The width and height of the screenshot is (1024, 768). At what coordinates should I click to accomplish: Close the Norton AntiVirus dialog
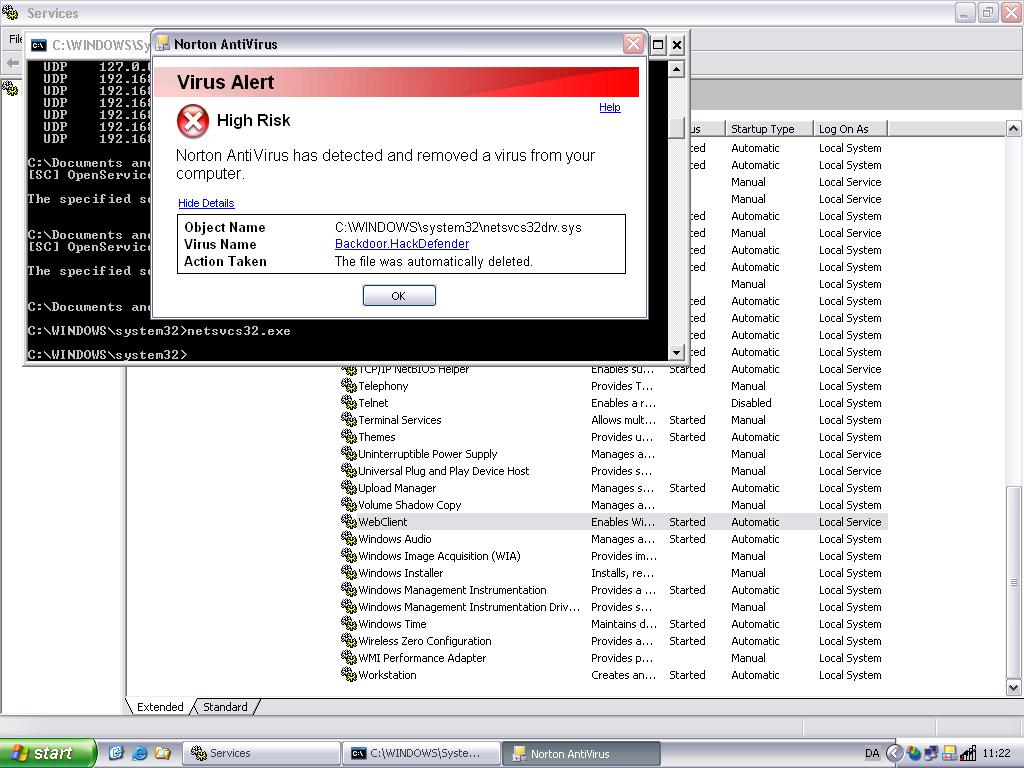pos(633,44)
